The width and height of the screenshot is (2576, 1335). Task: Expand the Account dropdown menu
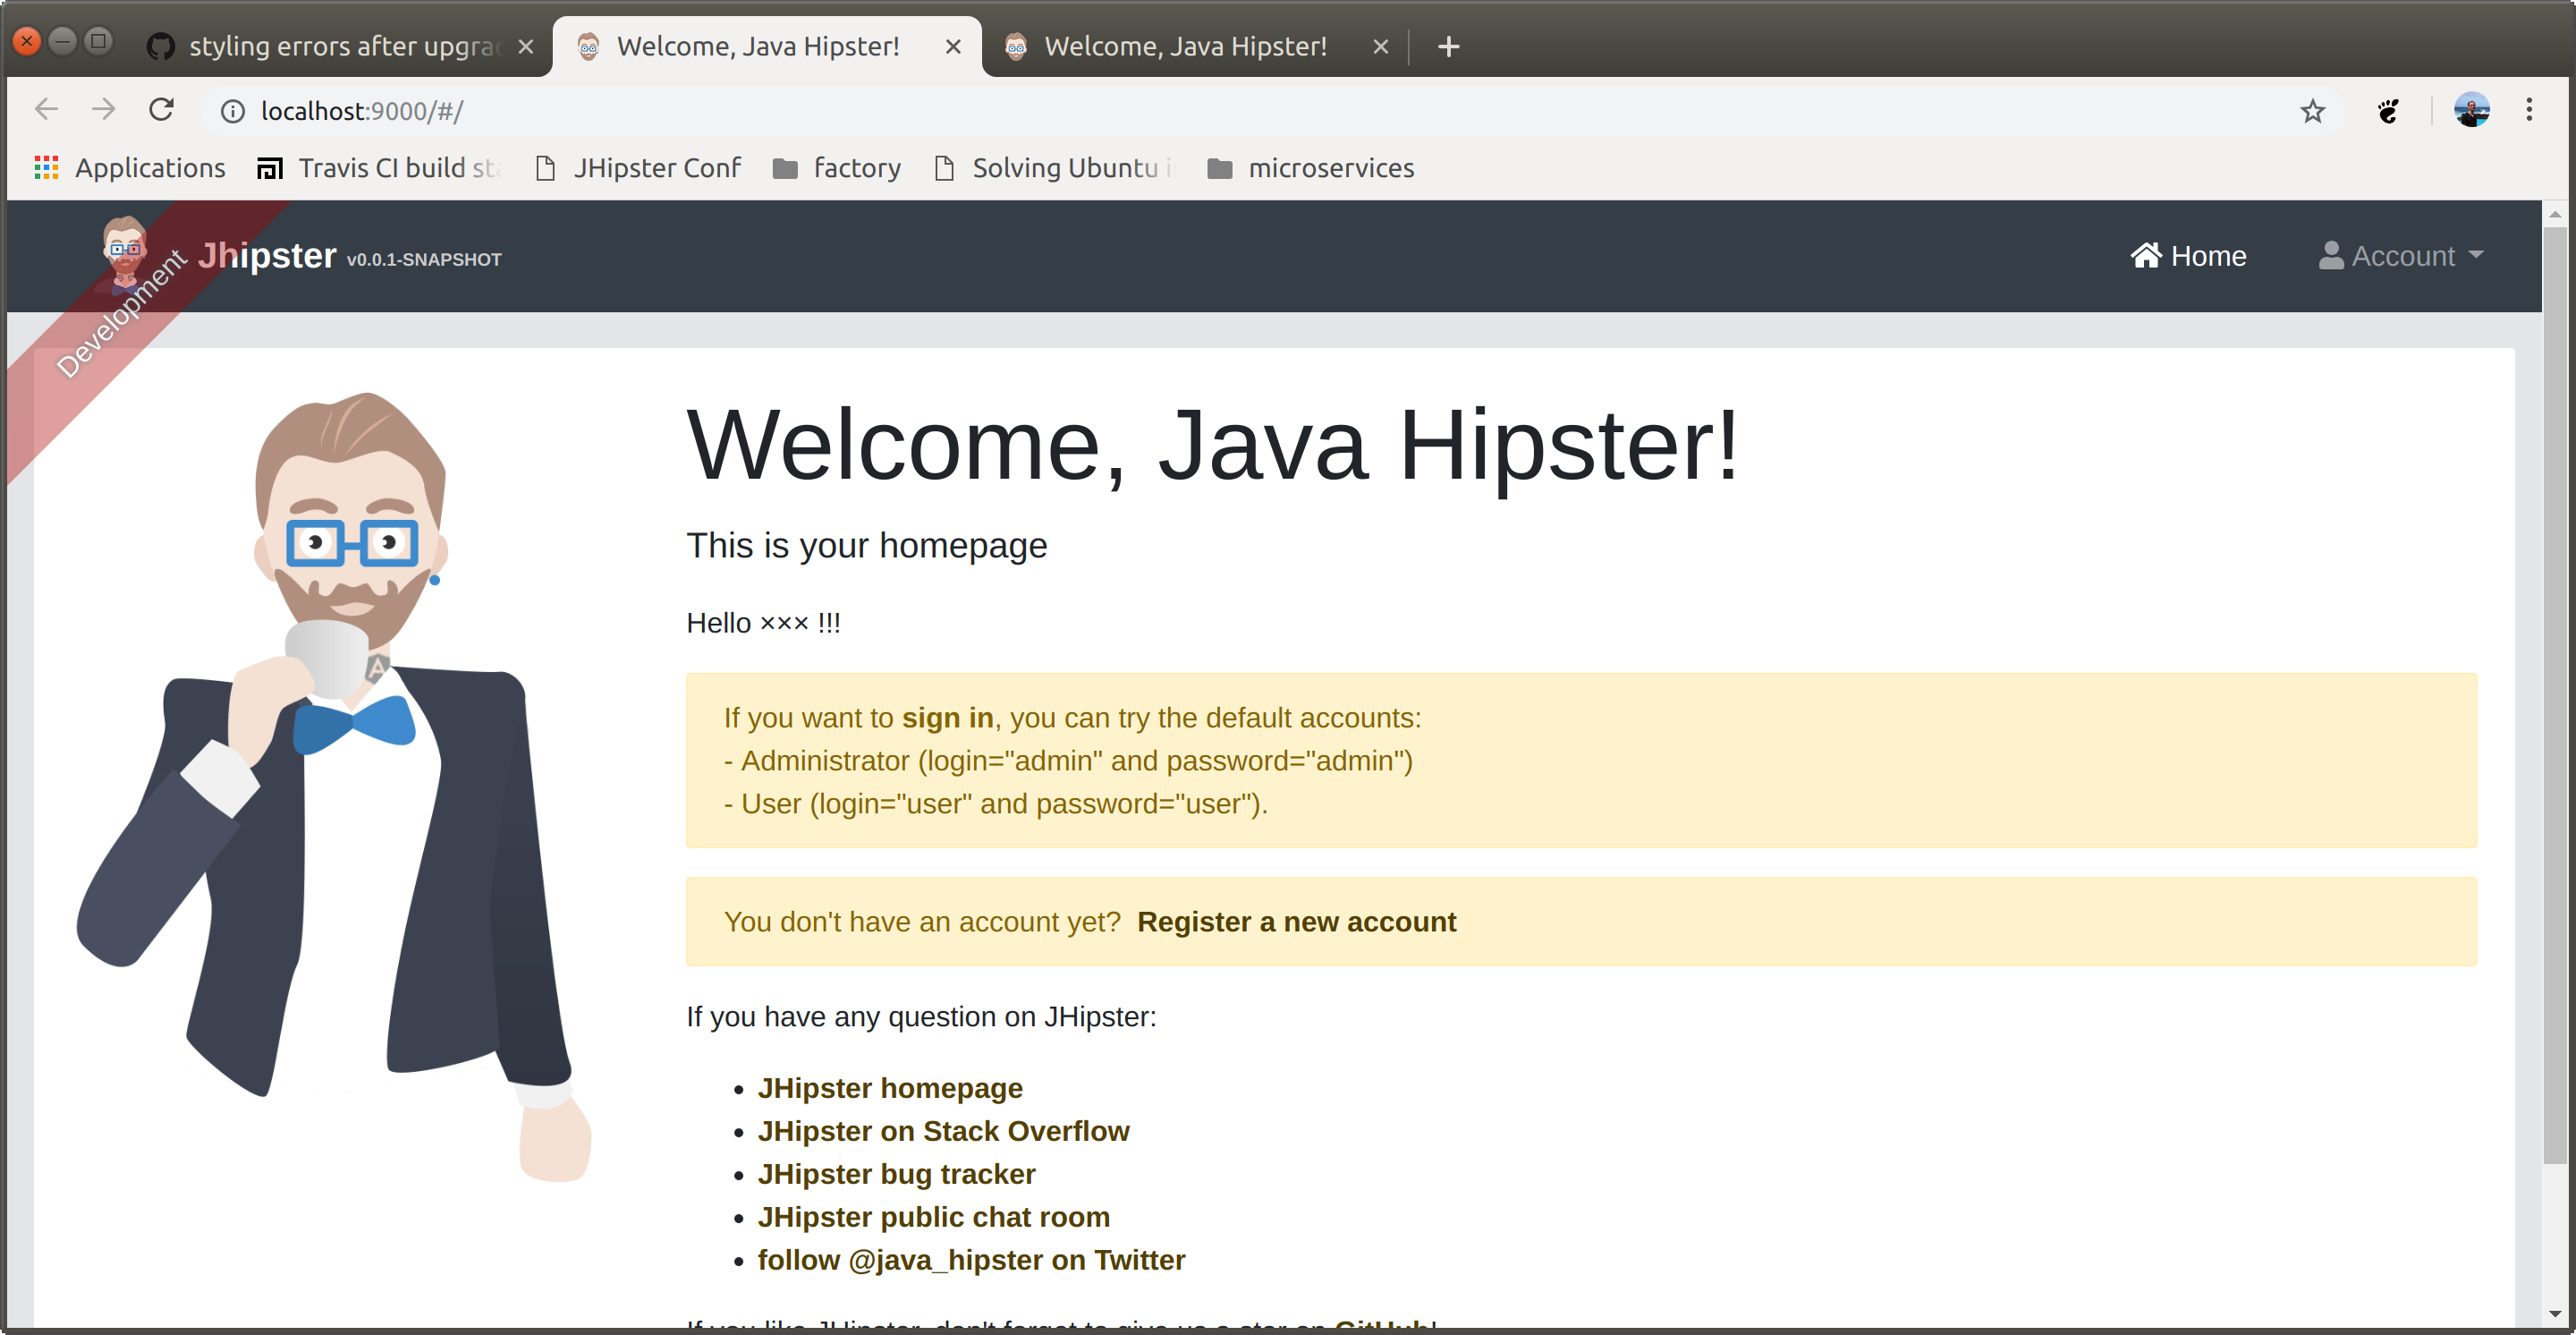pyautogui.click(x=2401, y=256)
